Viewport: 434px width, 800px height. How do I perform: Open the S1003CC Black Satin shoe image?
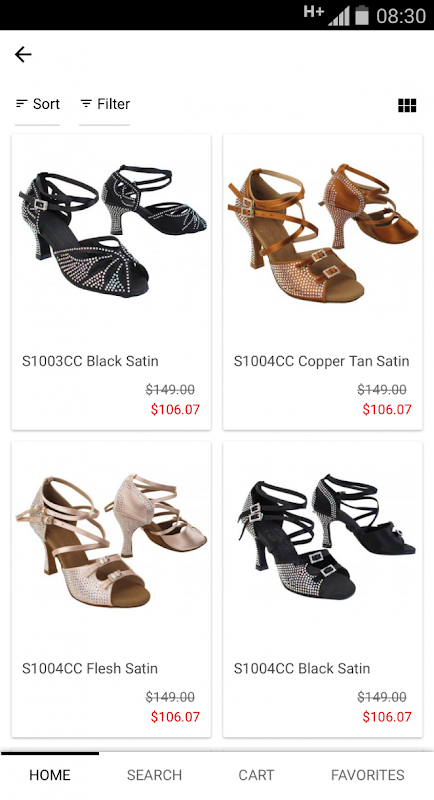(x=112, y=231)
